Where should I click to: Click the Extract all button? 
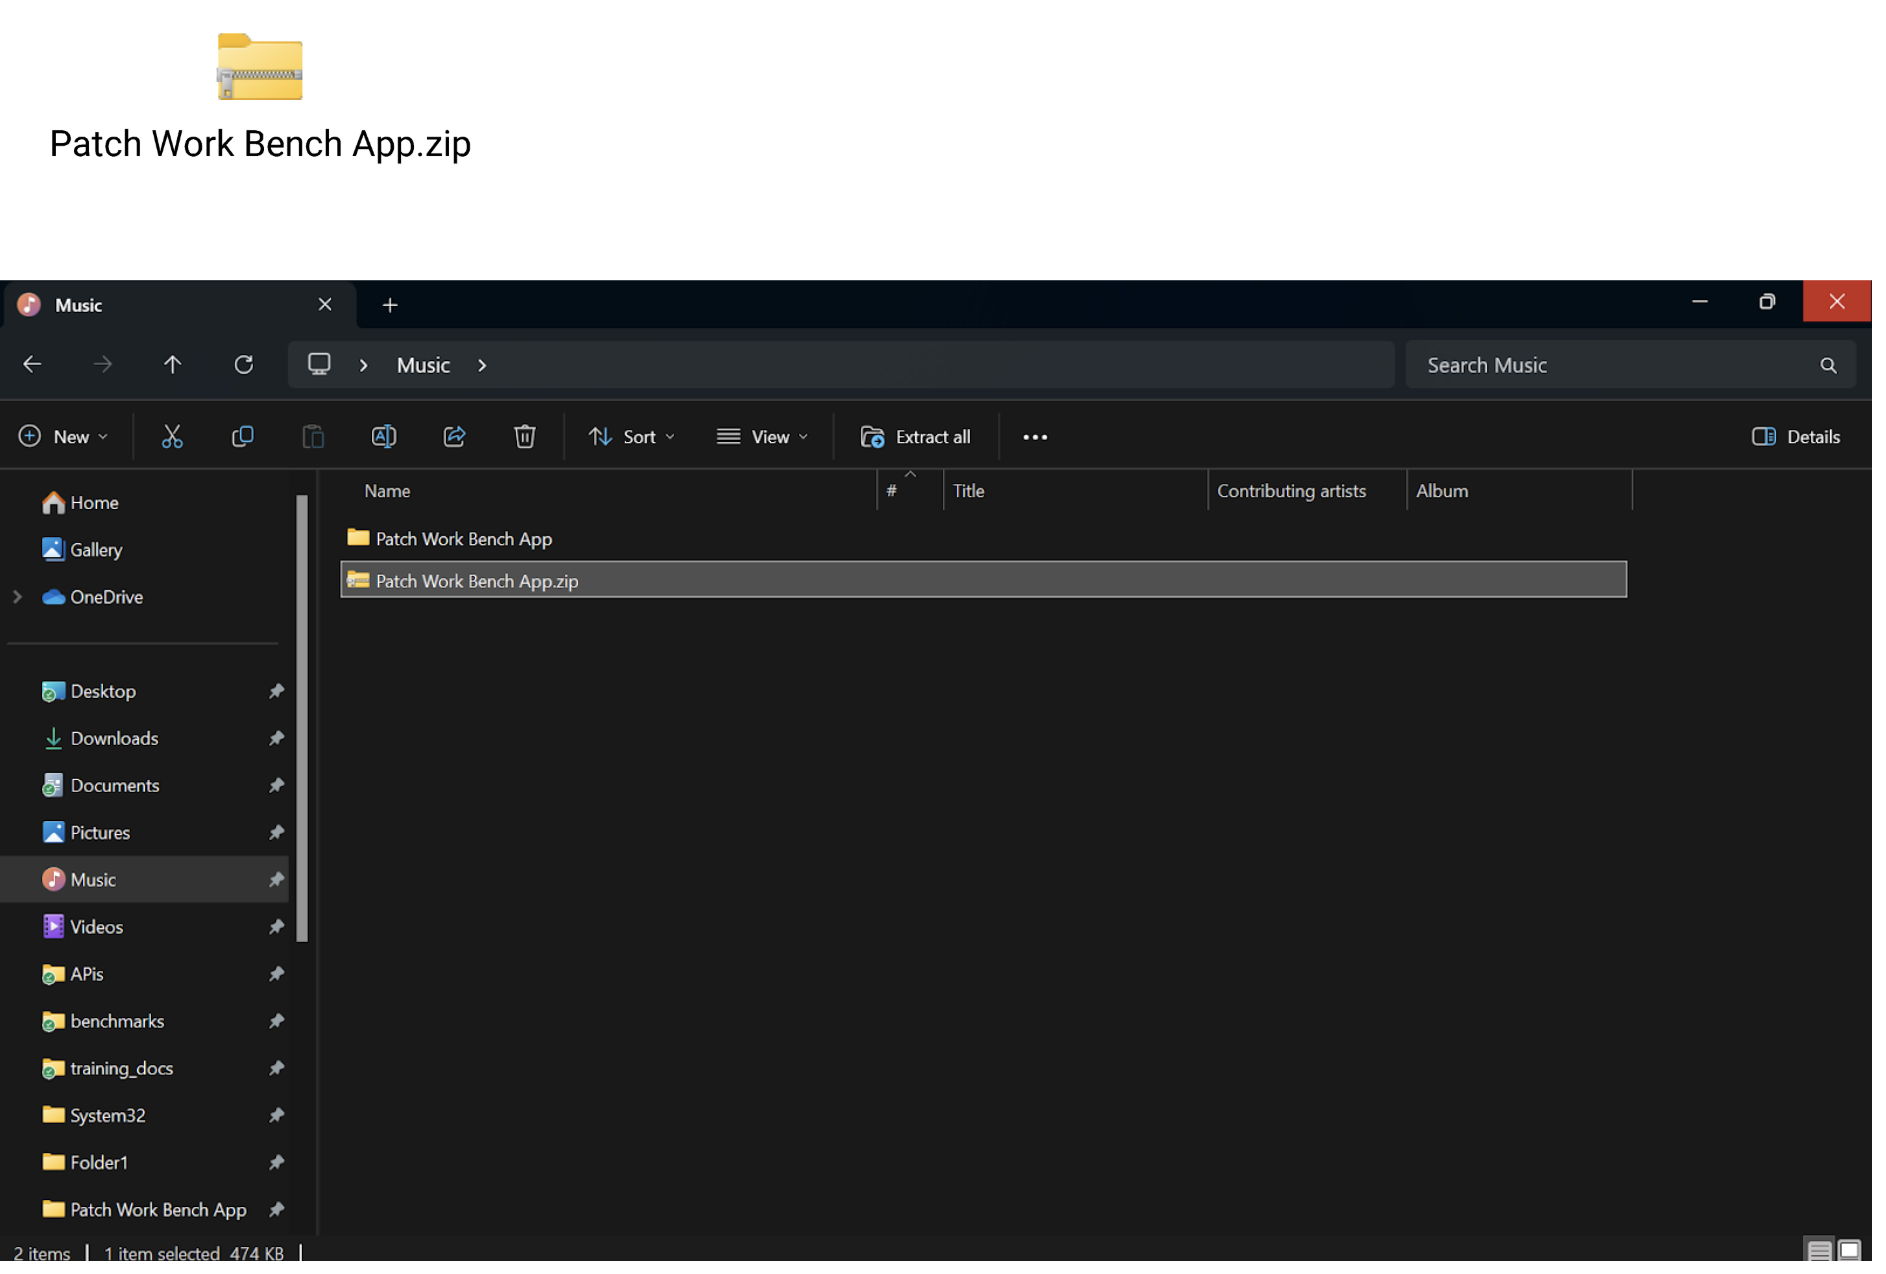point(915,437)
